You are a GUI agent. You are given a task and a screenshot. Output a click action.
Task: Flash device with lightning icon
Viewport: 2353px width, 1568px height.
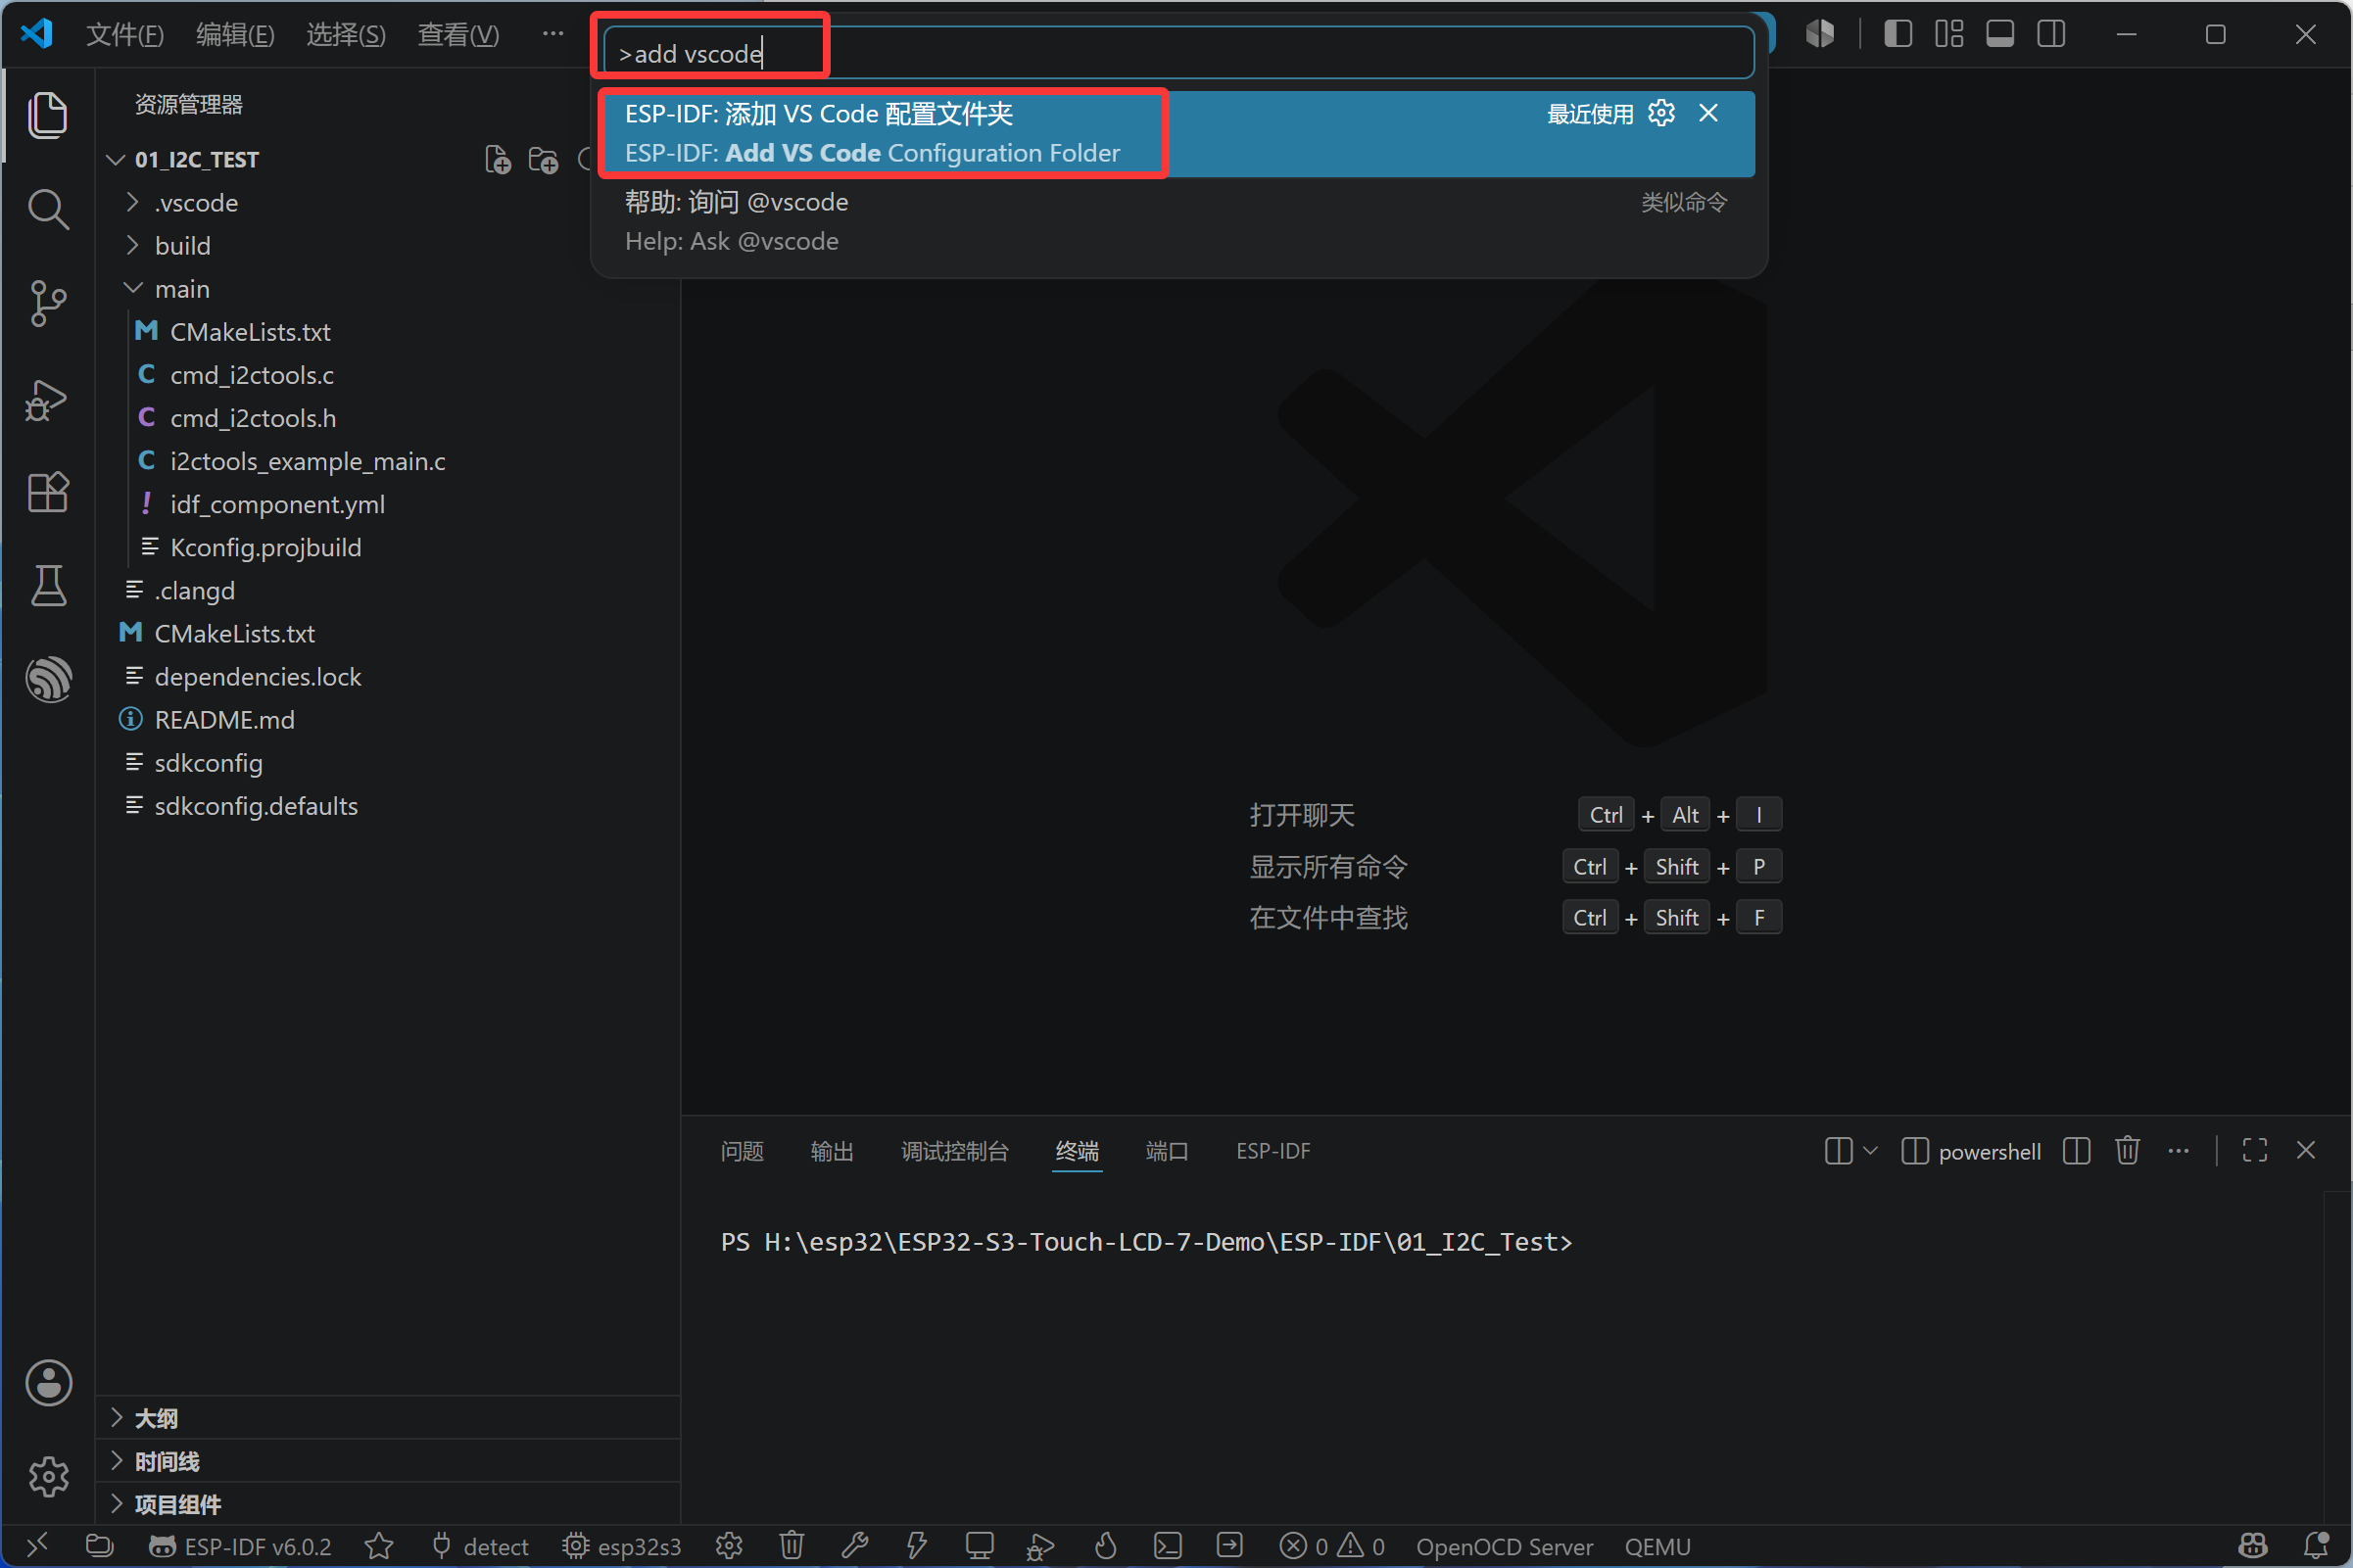[917, 1546]
